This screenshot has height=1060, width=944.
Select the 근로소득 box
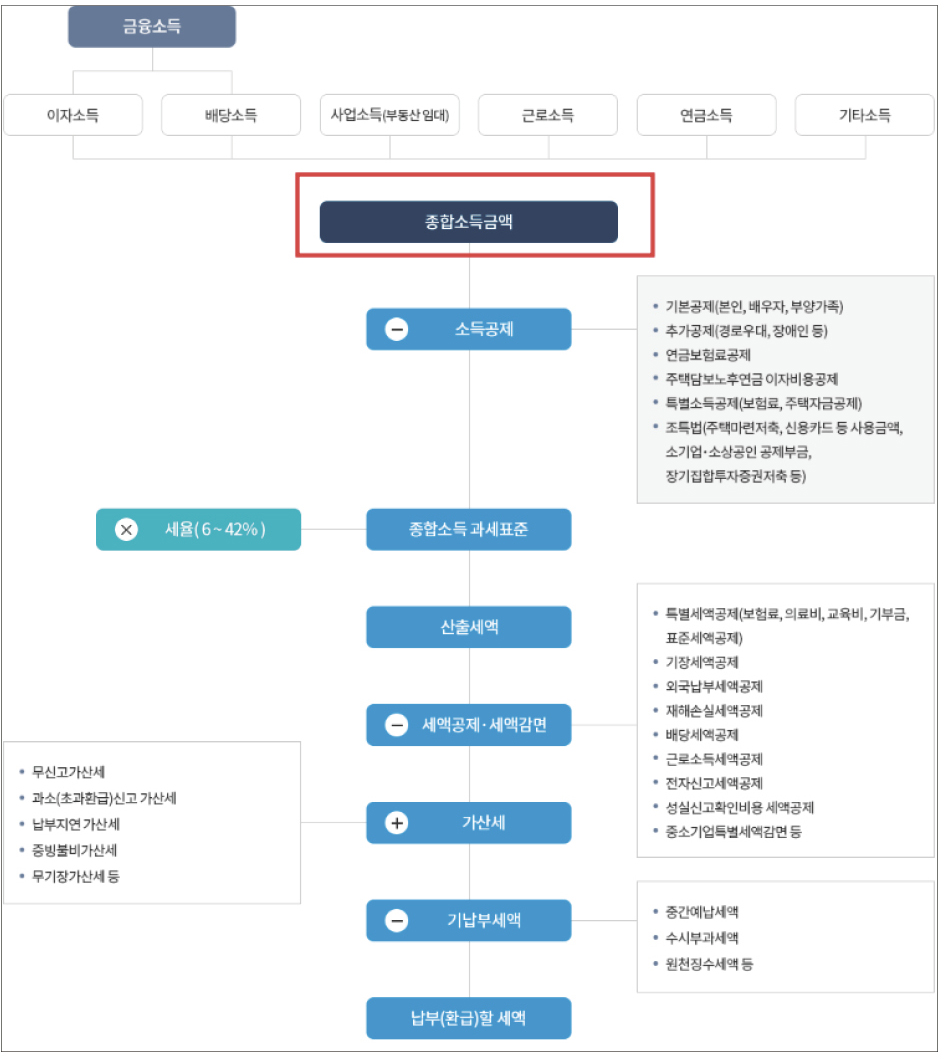548,115
